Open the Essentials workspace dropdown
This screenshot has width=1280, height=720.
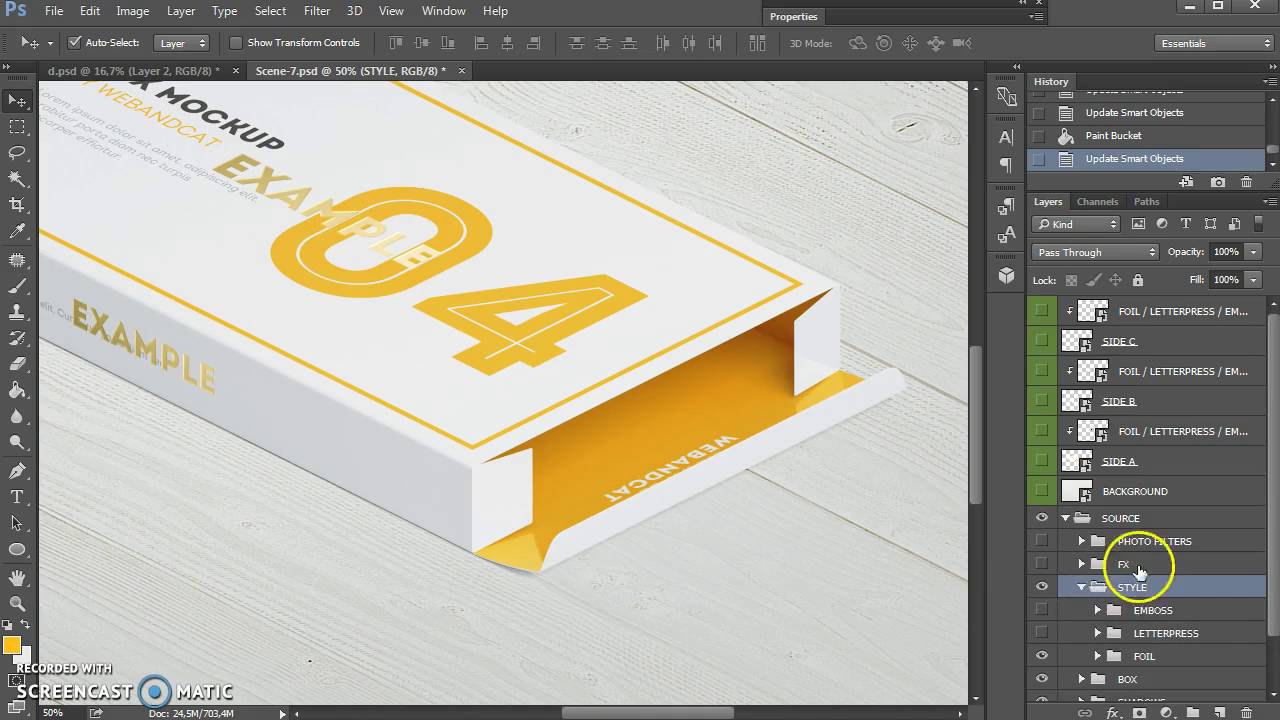click(1213, 43)
